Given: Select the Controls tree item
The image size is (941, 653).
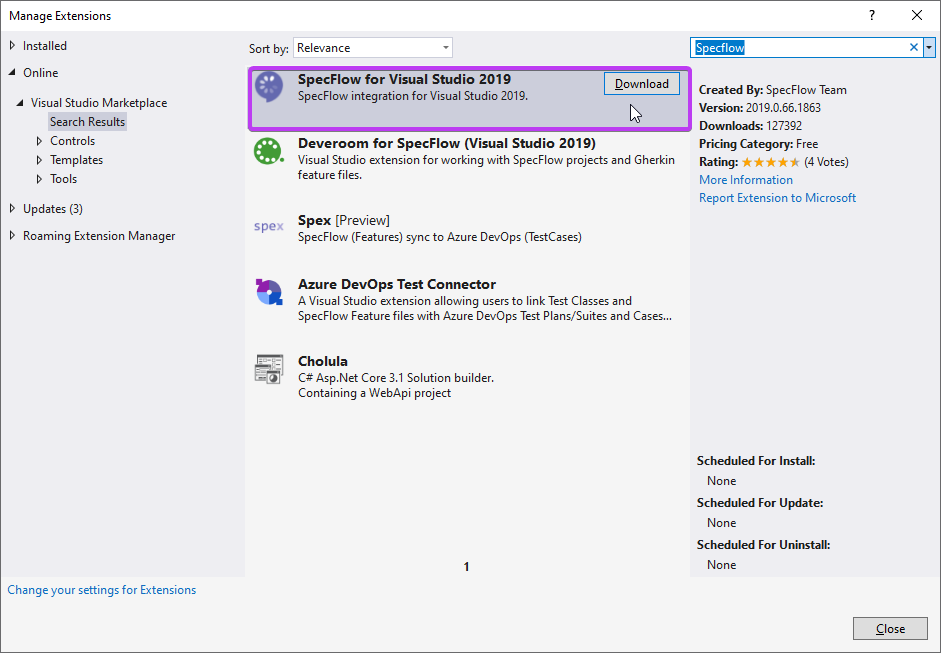Looking at the screenshot, I should [73, 141].
